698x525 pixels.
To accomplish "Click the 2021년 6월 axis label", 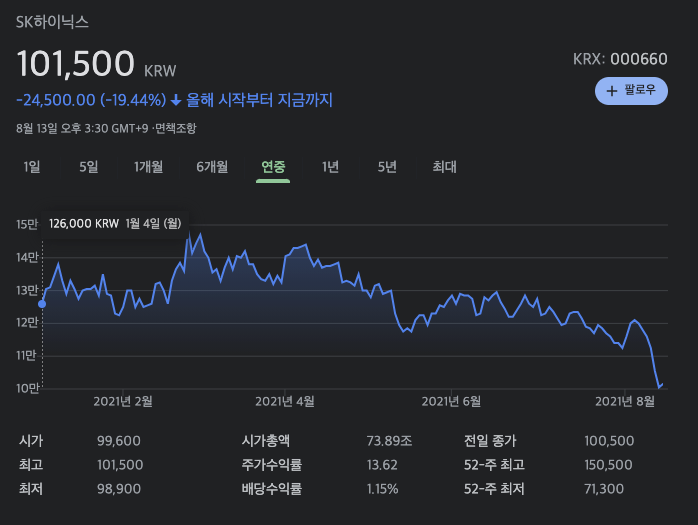I will [451, 401].
